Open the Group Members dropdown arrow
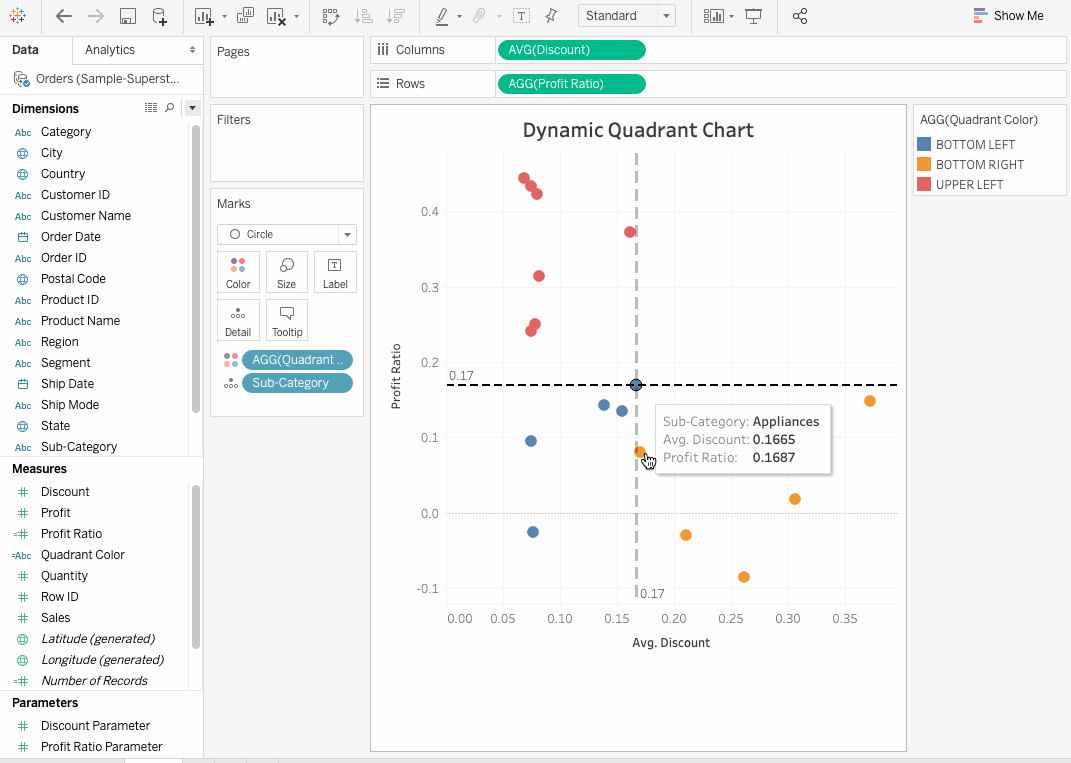This screenshot has width=1071, height=763. pos(499,16)
